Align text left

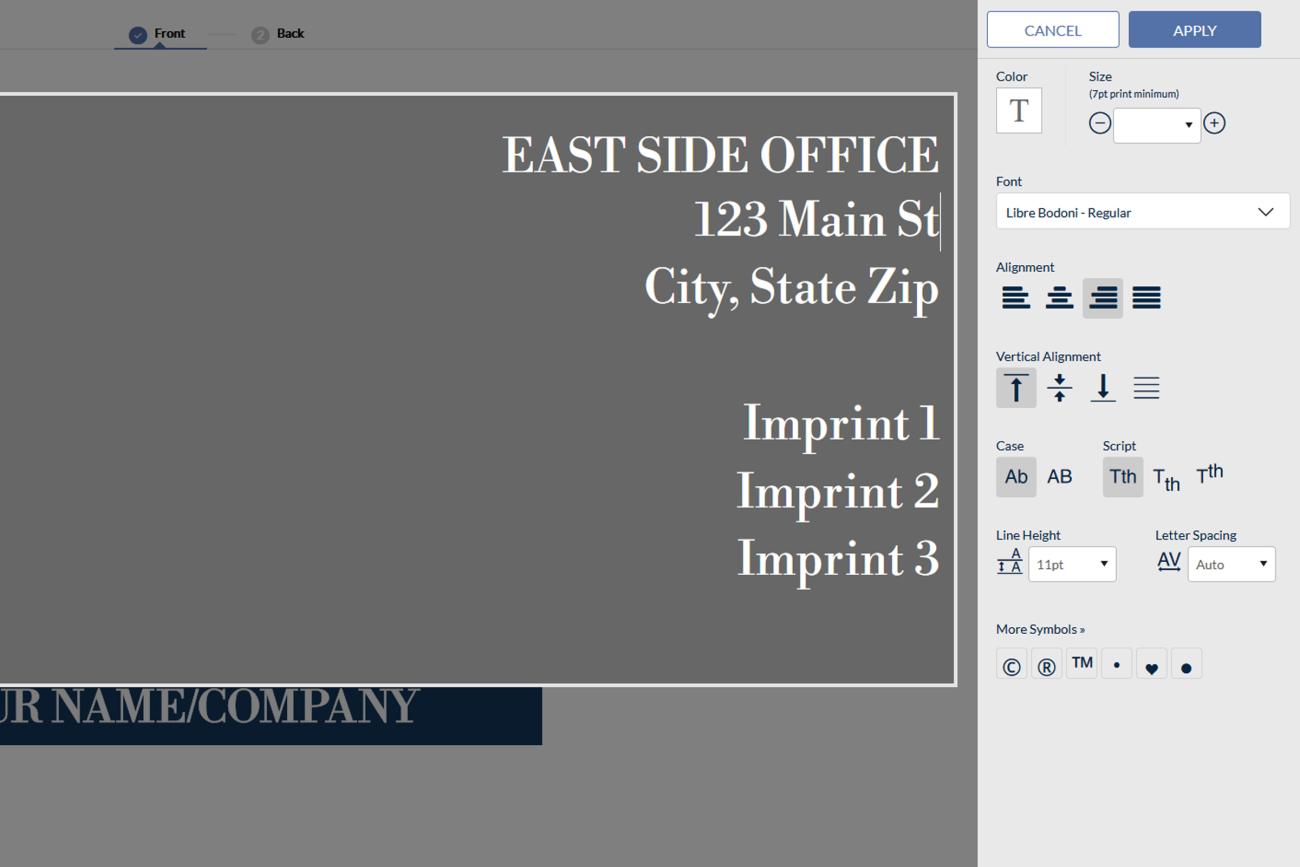point(1016,298)
